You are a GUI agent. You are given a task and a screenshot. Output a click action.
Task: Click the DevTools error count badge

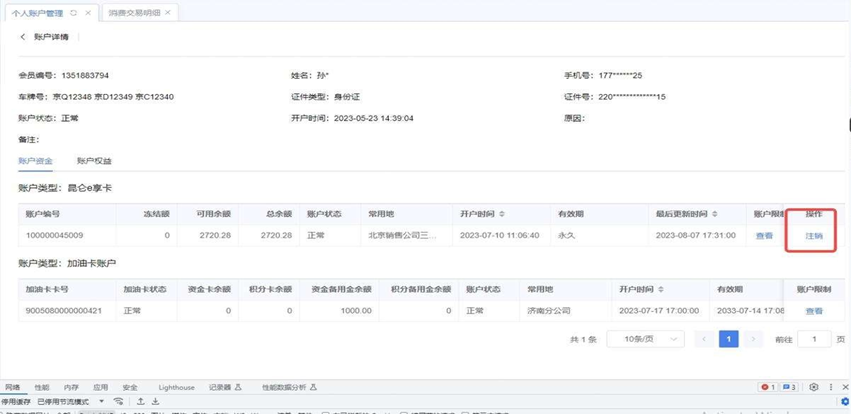tap(768, 387)
